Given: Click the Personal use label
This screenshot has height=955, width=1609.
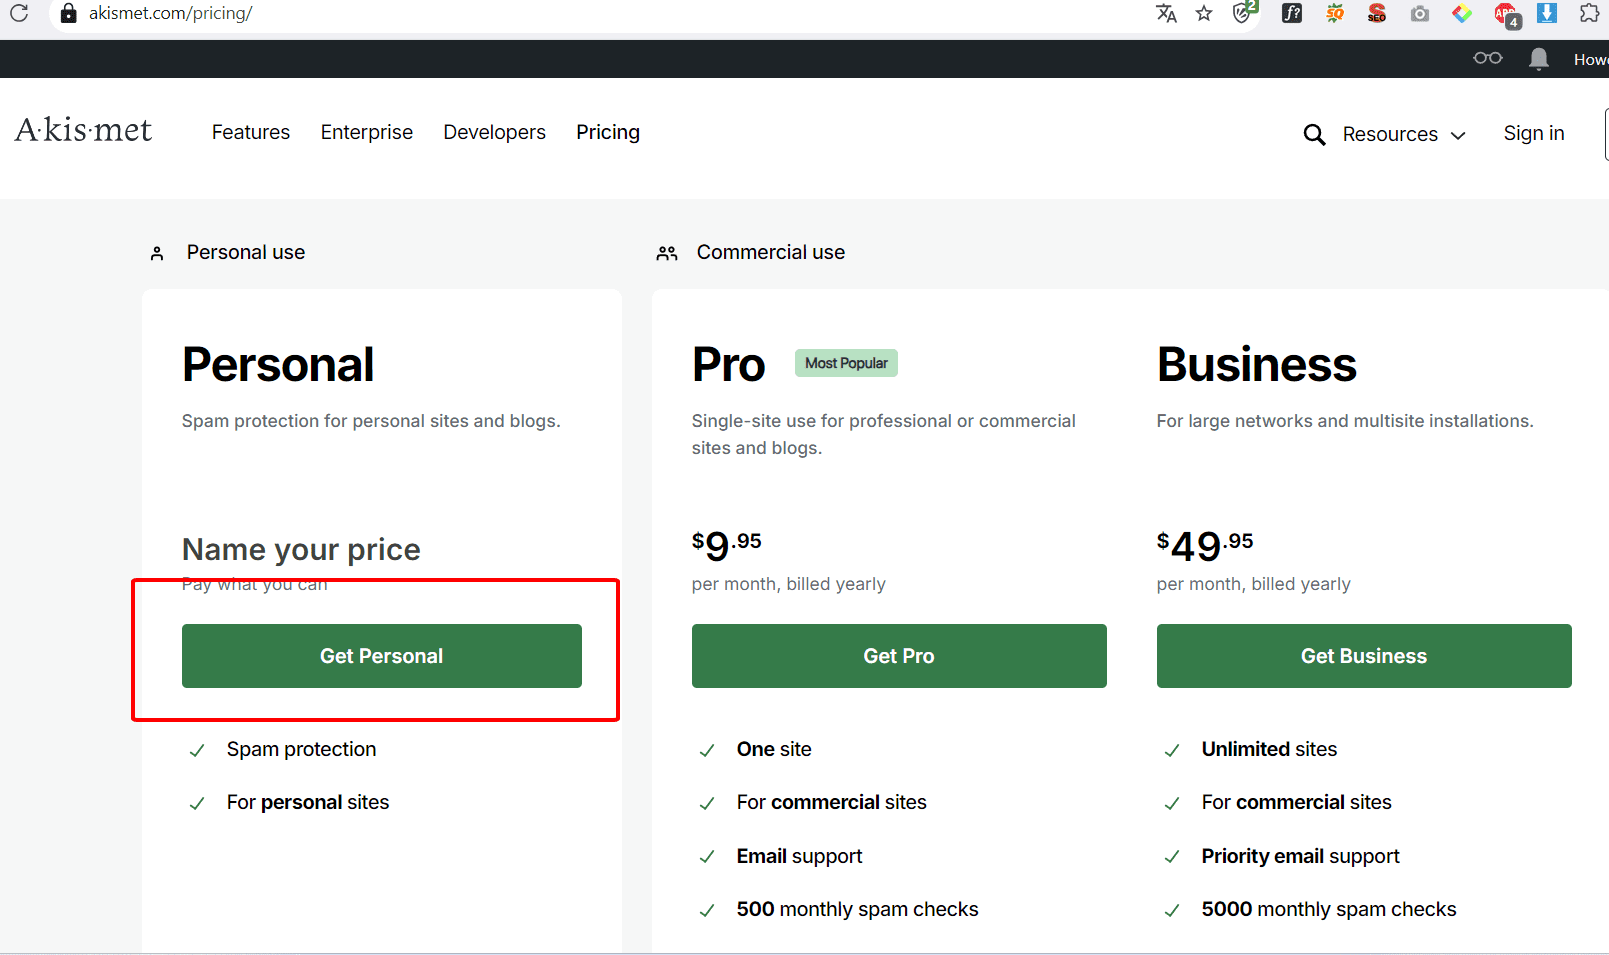Looking at the screenshot, I should tap(246, 252).
